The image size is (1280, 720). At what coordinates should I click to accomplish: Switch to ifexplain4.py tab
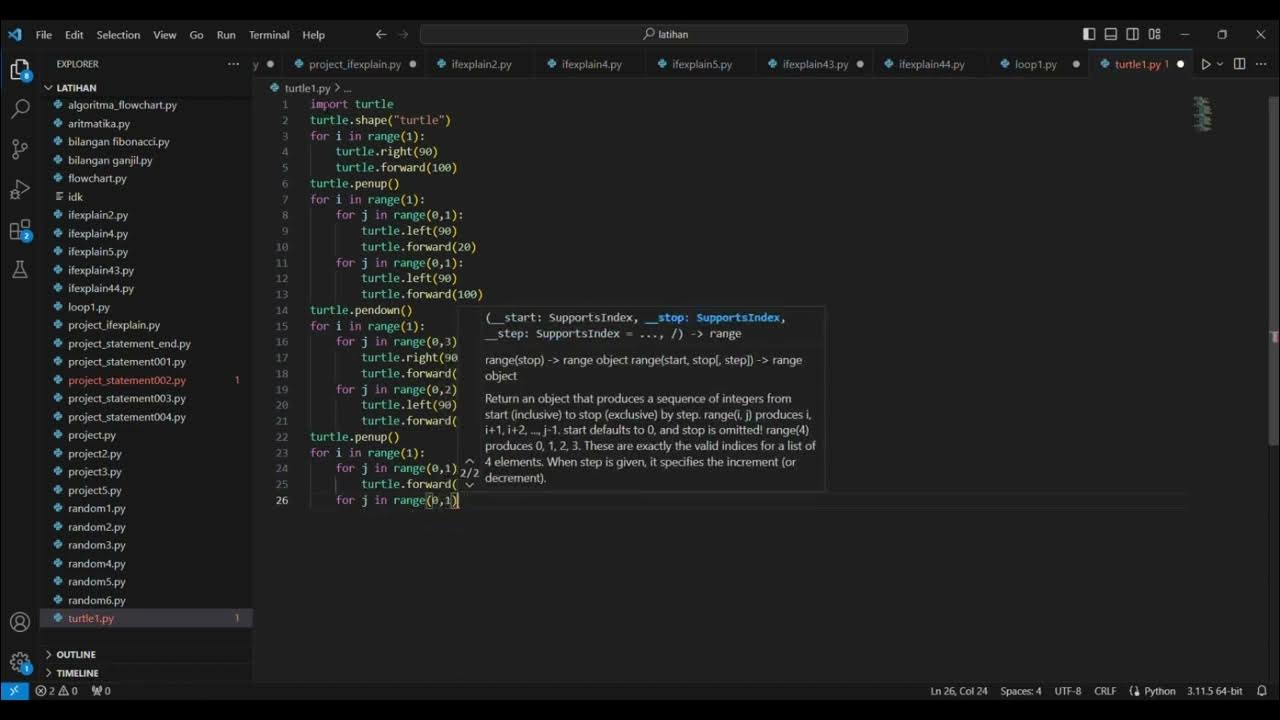click(x=591, y=64)
